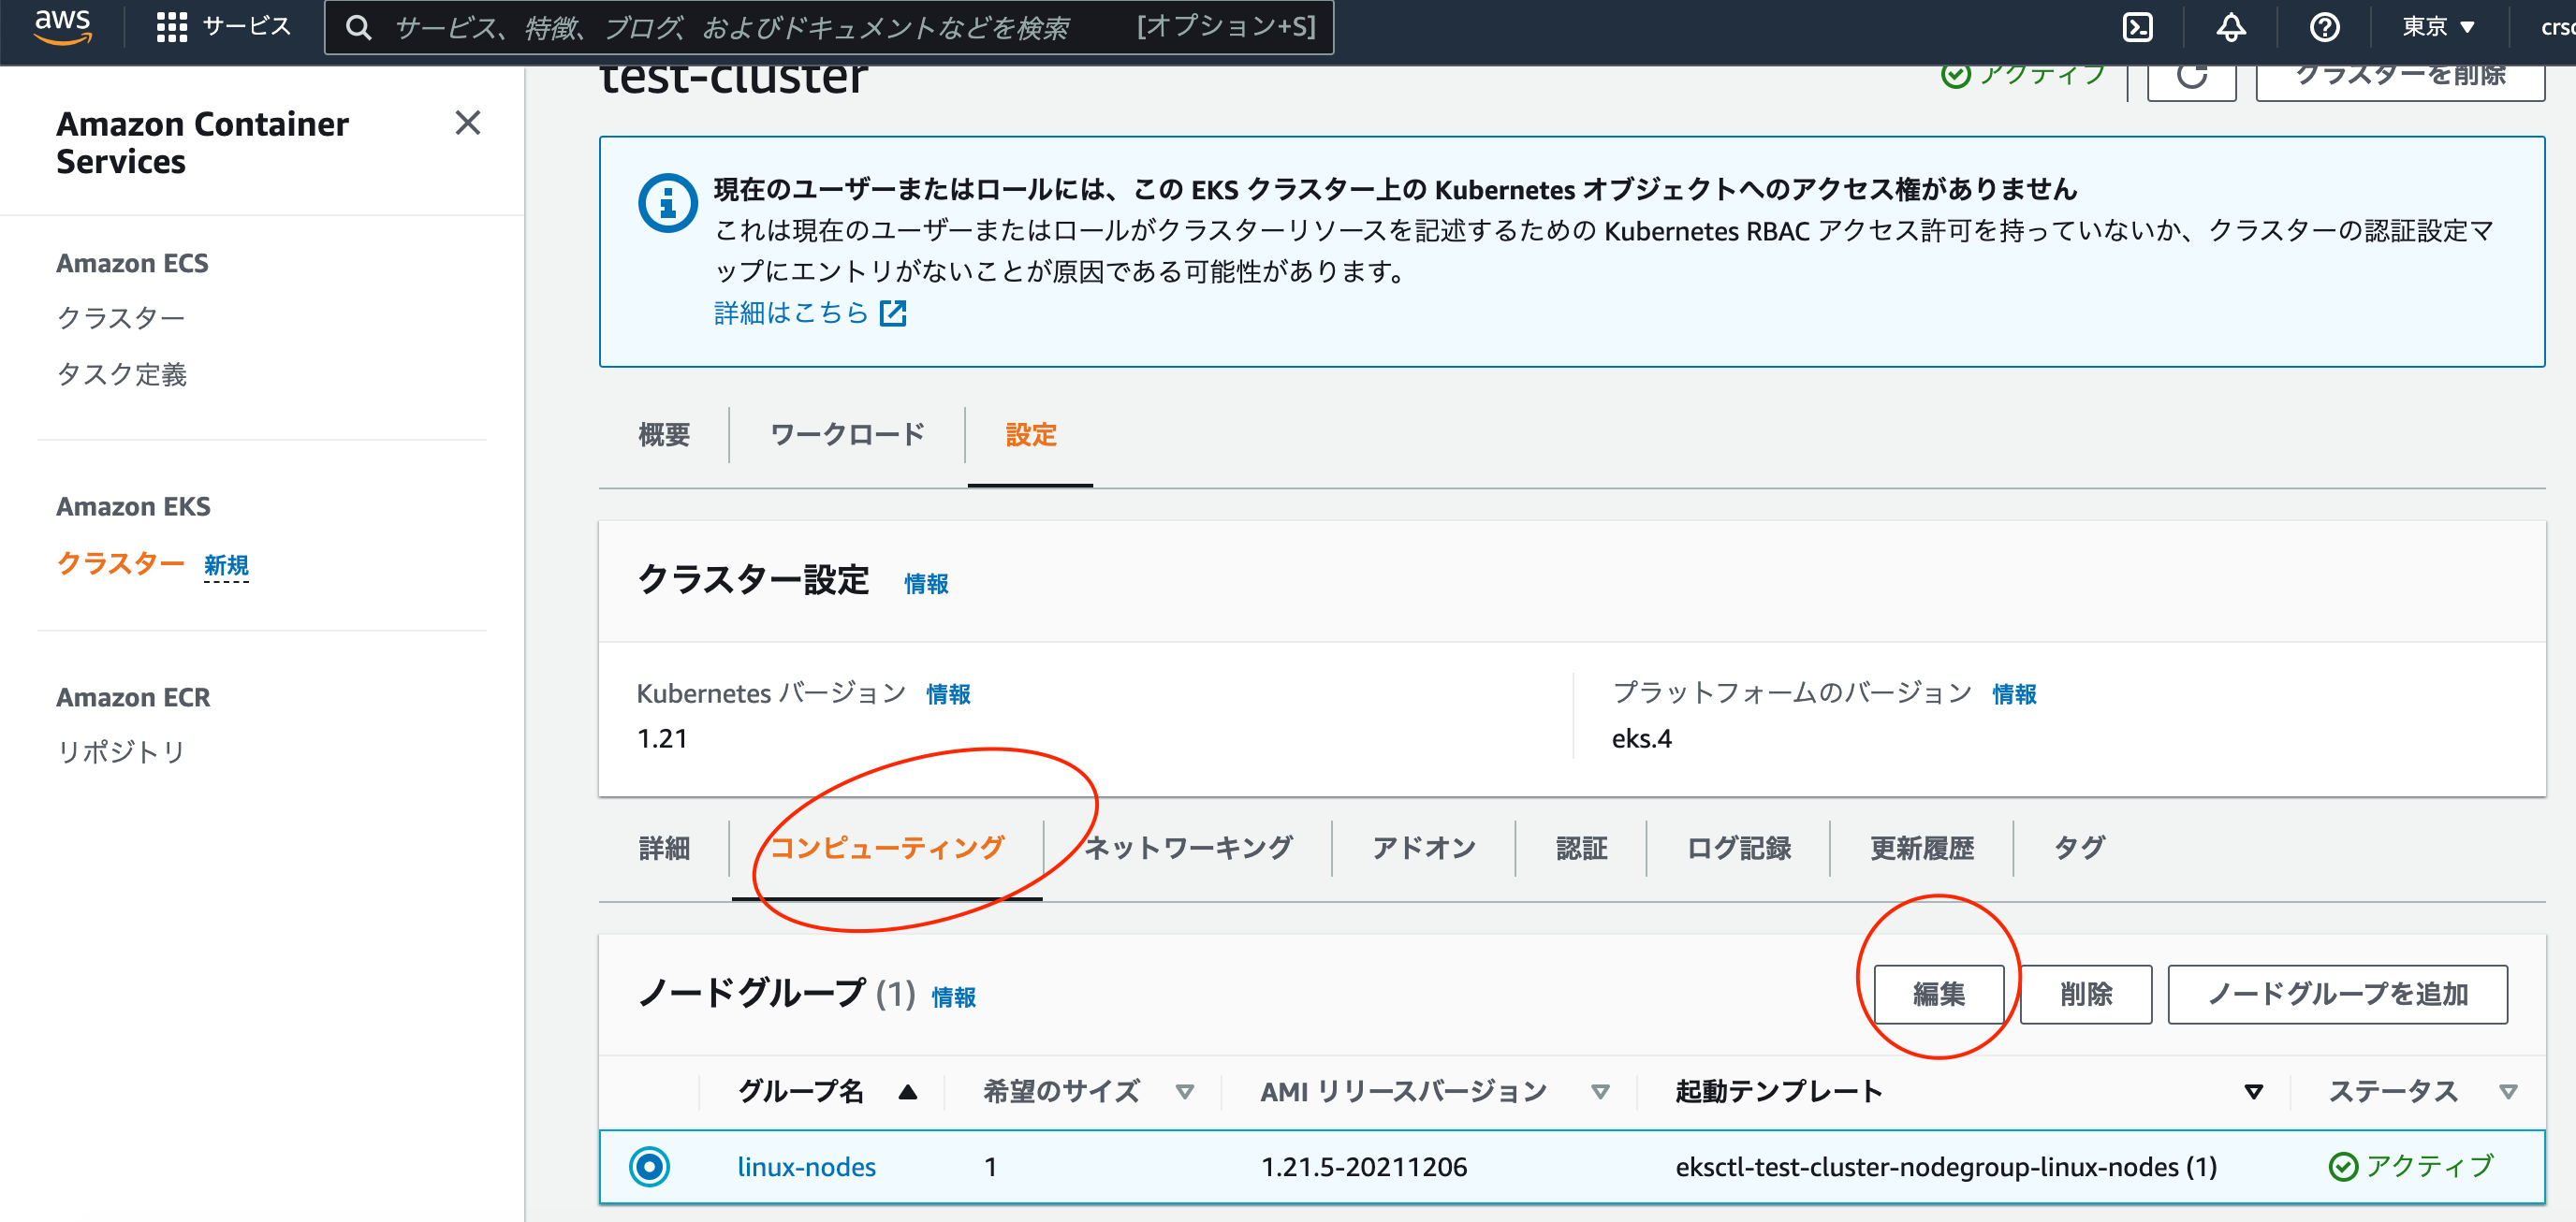Image resolution: width=2576 pixels, height=1222 pixels.
Task: Open the 起動テンプレート filter dropdown
Action: 2252,1091
